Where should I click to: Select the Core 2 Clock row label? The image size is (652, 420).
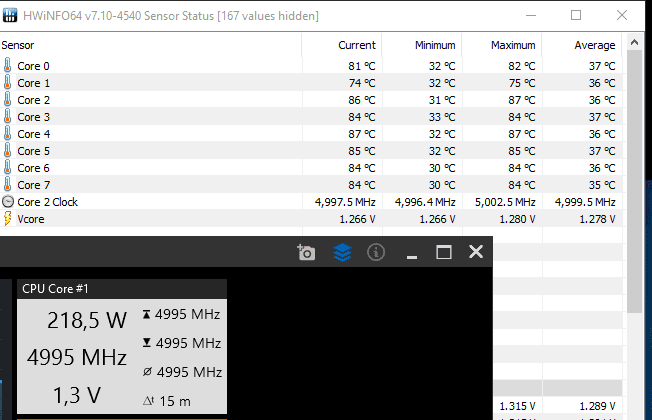(47, 202)
